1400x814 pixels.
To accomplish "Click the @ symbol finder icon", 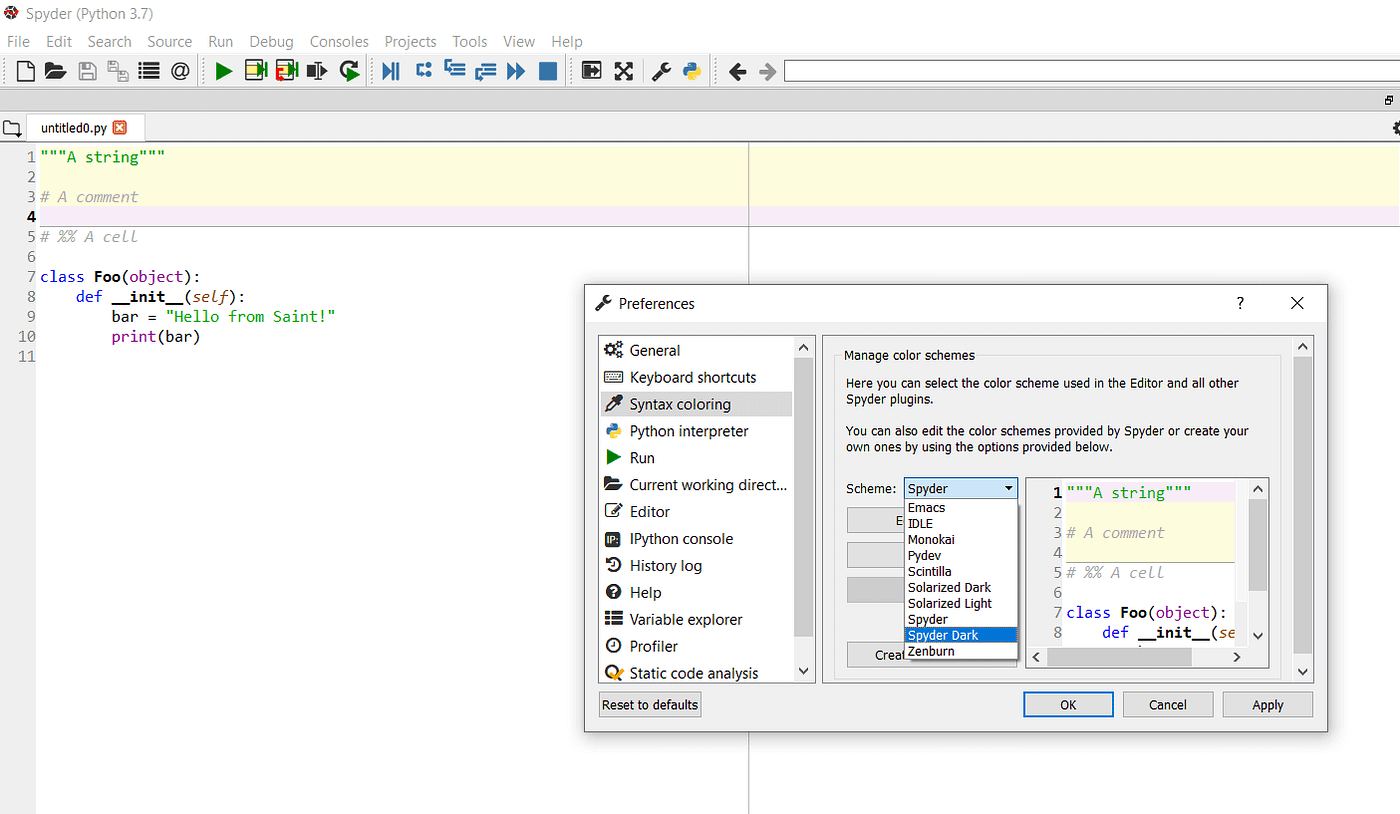I will pyautogui.click(x=180, y=71).
